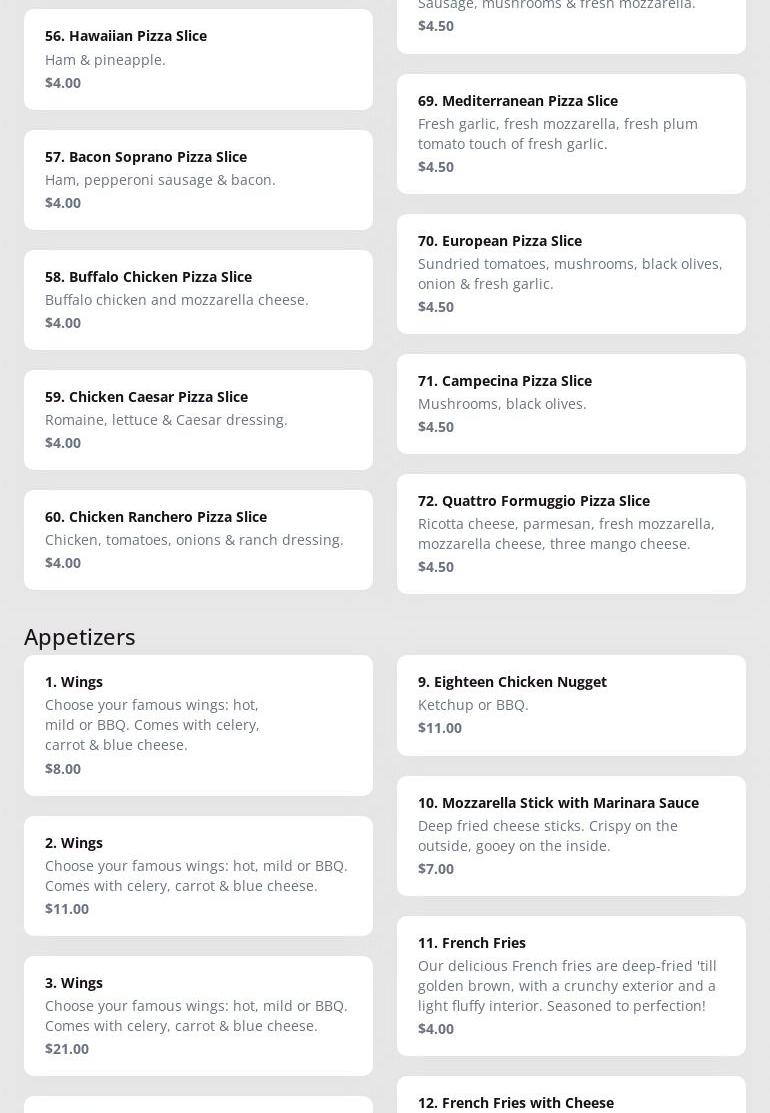770x1113 pixels.
Task: Select the $8.00 Wings item
Action: 198,724
